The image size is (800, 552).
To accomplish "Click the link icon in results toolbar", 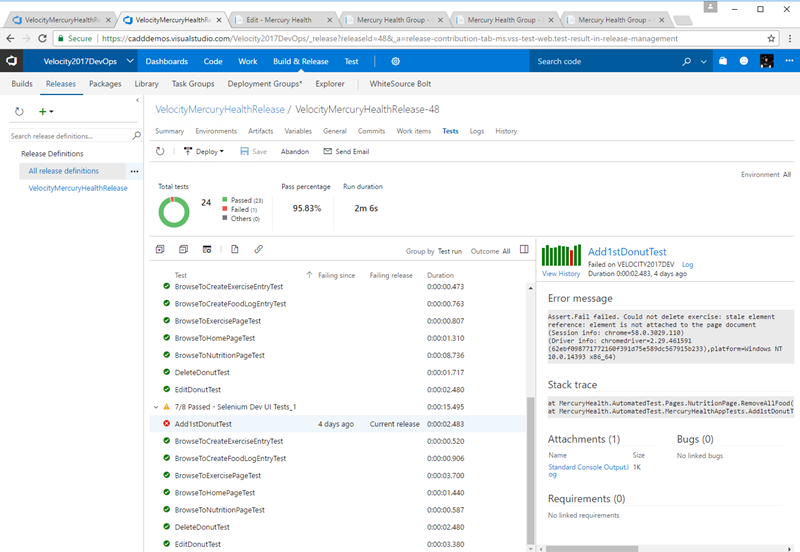I will click(x=259, y=249).
